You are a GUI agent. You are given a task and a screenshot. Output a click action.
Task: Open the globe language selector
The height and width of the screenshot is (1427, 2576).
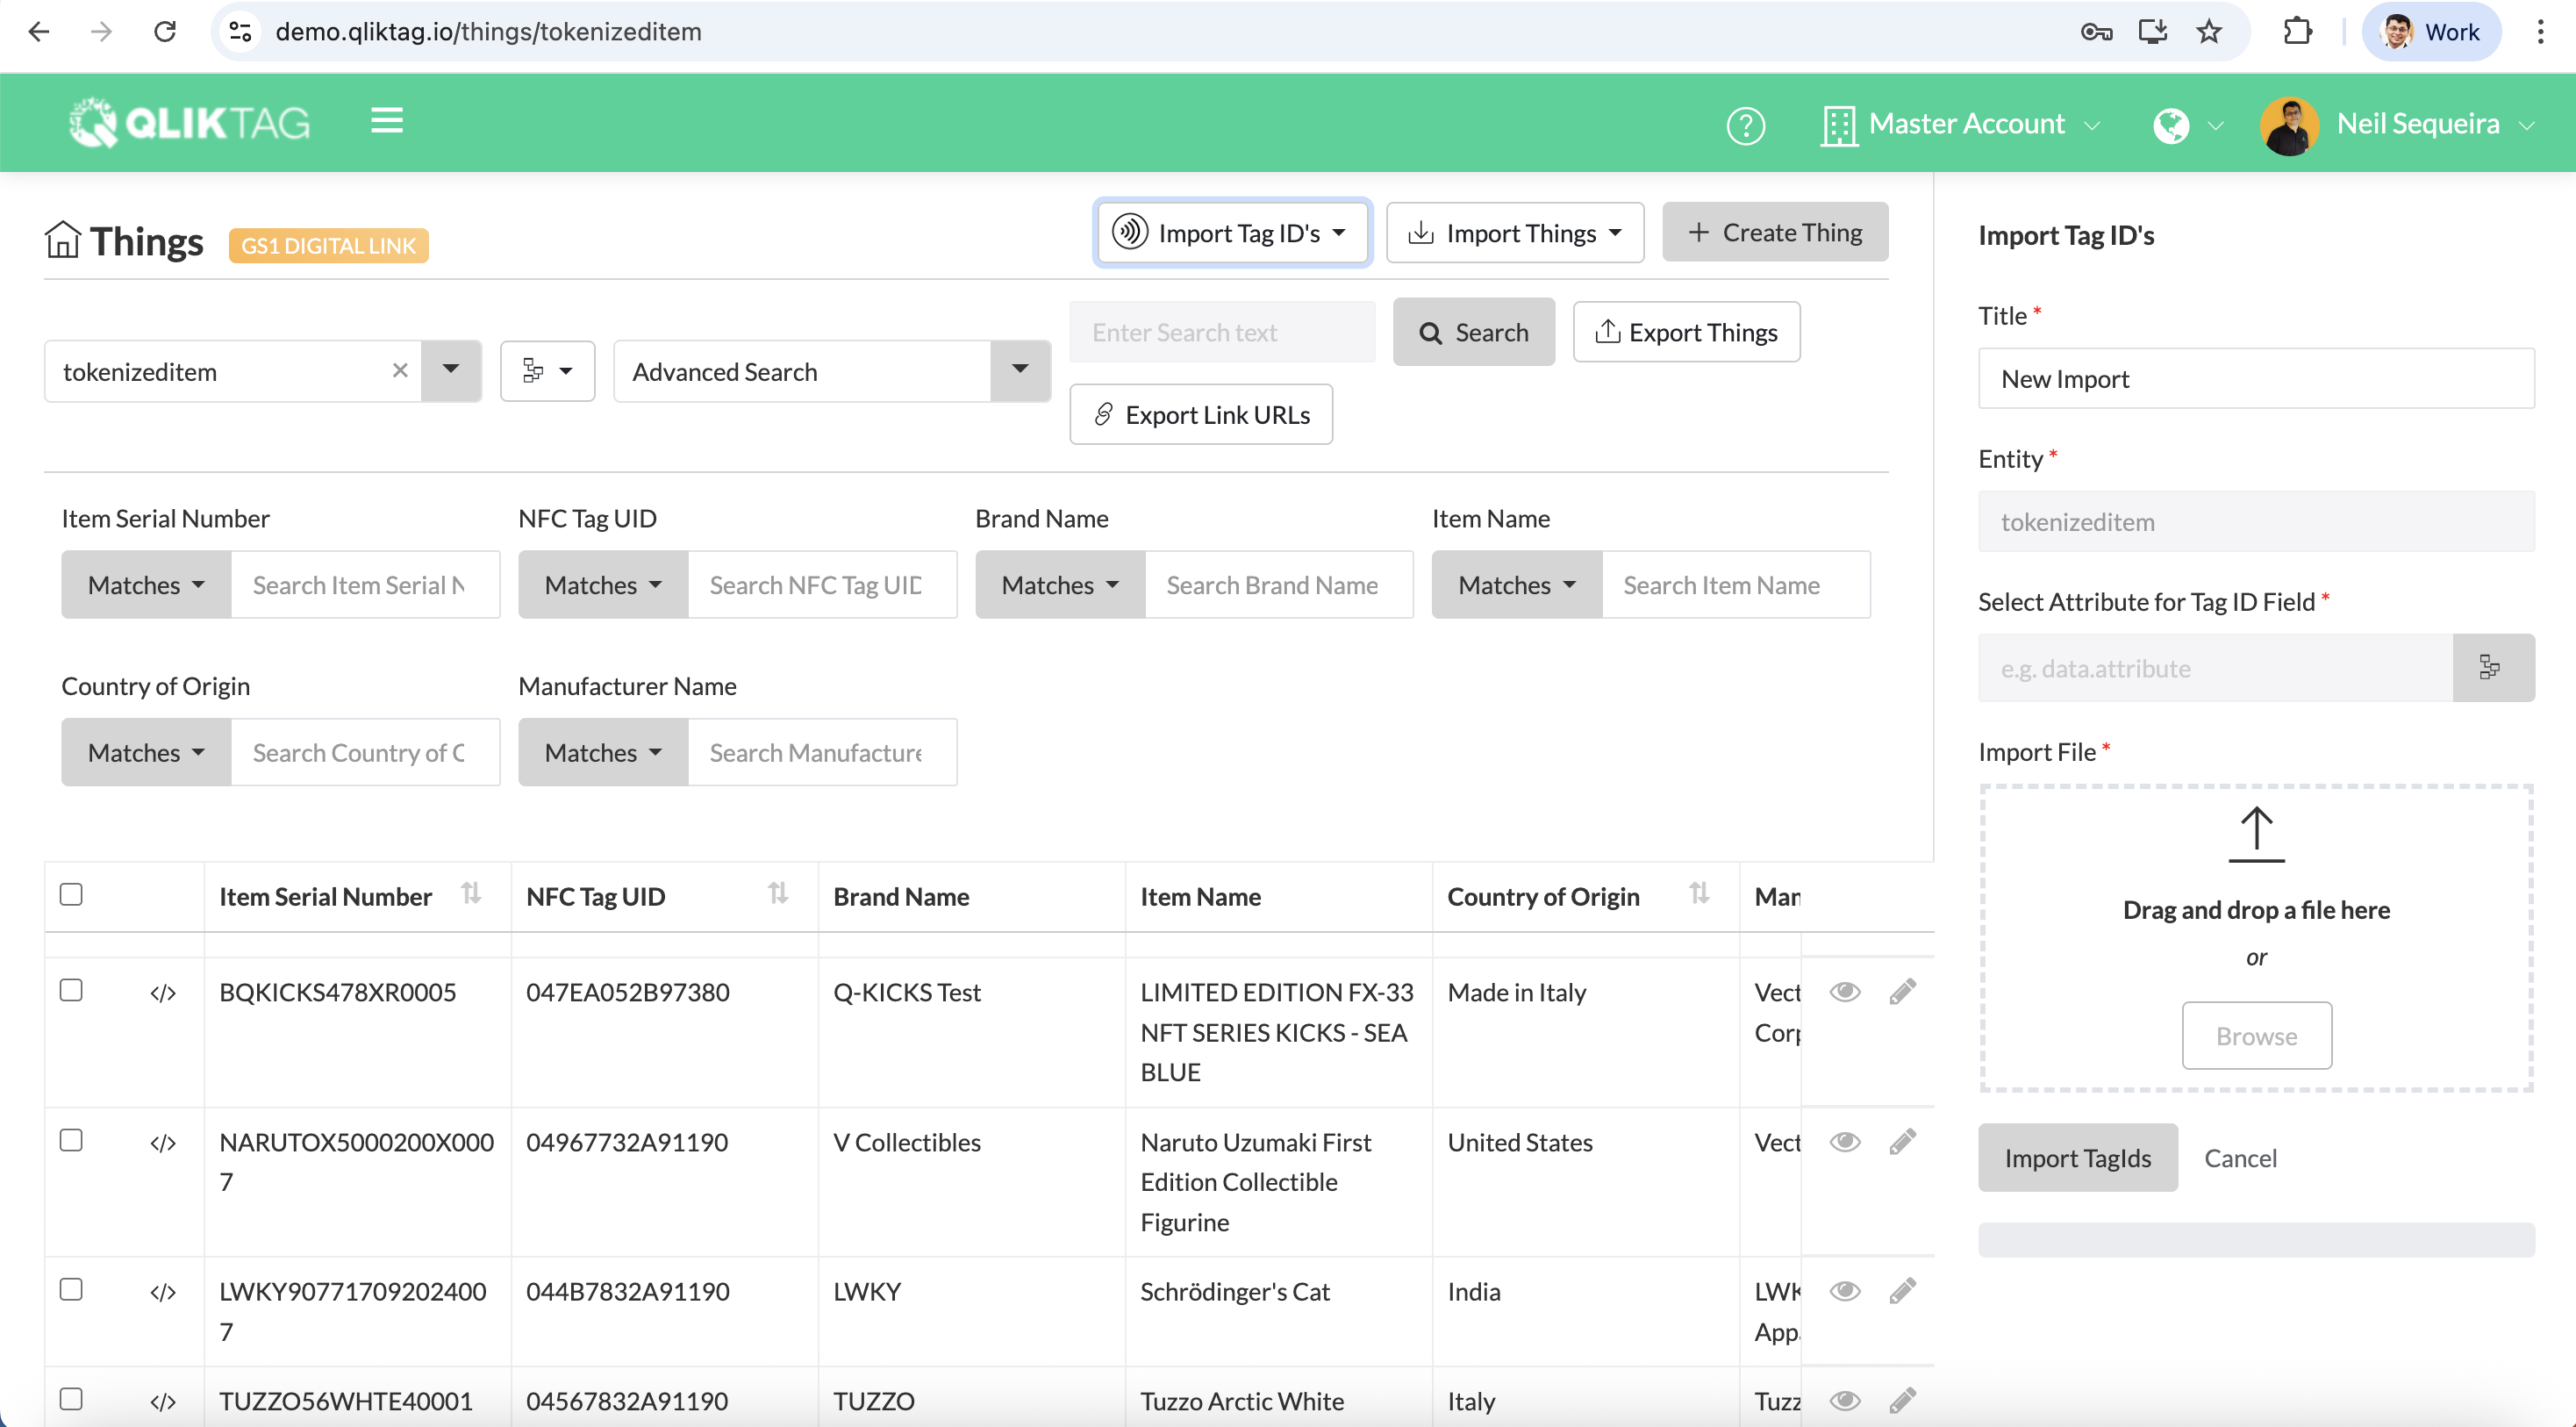[2186, 125]
